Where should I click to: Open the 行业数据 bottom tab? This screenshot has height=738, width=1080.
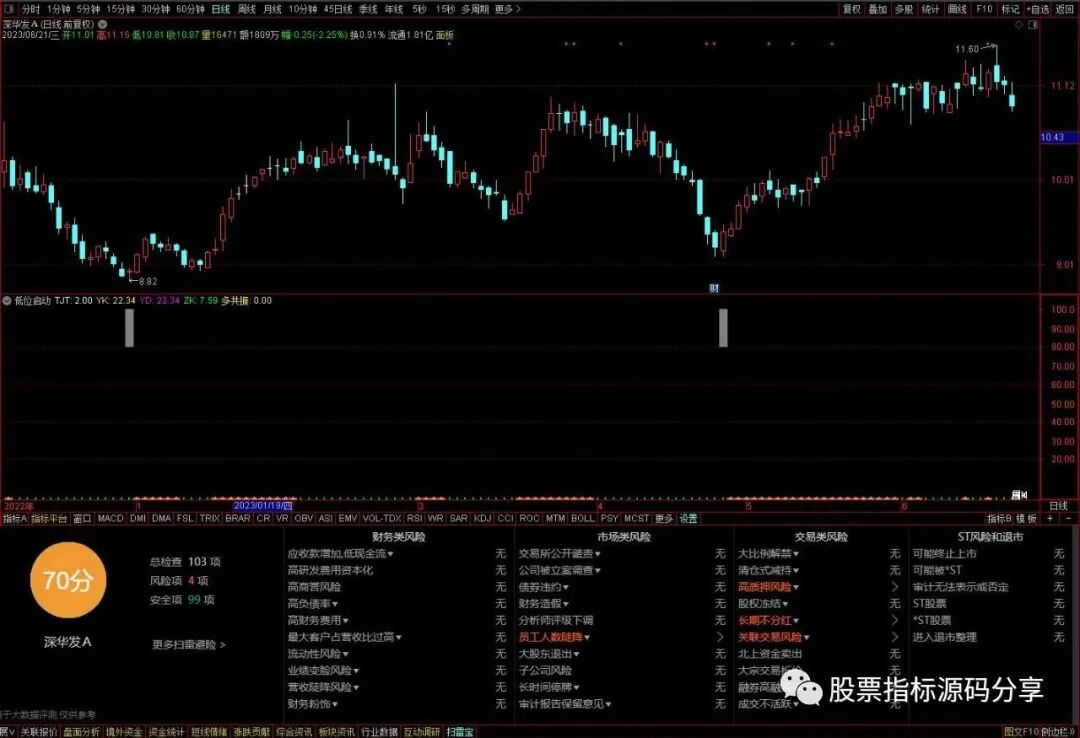(x=380, y=732)
